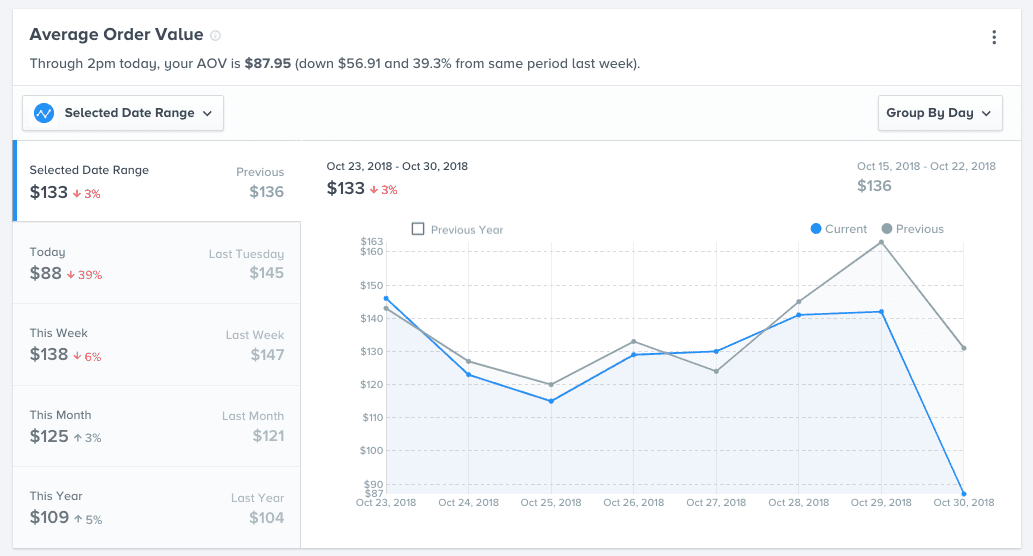The height and width of the screenshot is (556, 1033).
Task: Click the Oct 23, 2018 axis label
Action: click(x=386, y=503)
